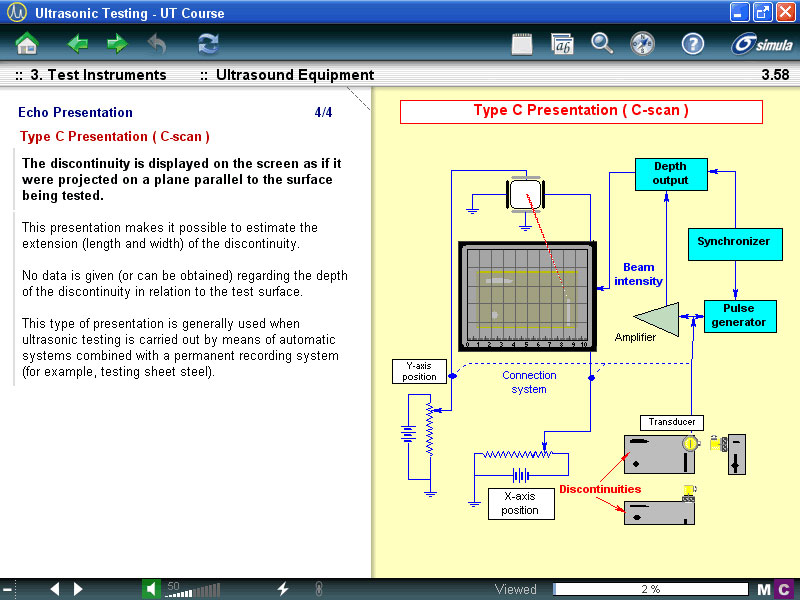Mute audio with green speaker button
The image size is (800, 600).
[x=151, y=589]
